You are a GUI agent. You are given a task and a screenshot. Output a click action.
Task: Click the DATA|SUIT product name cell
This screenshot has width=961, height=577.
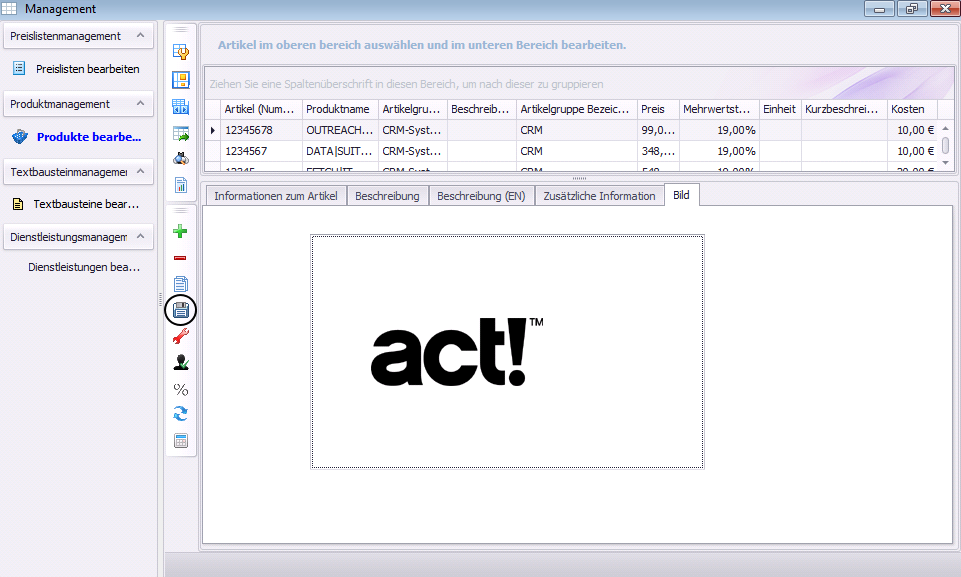[340, 151]
